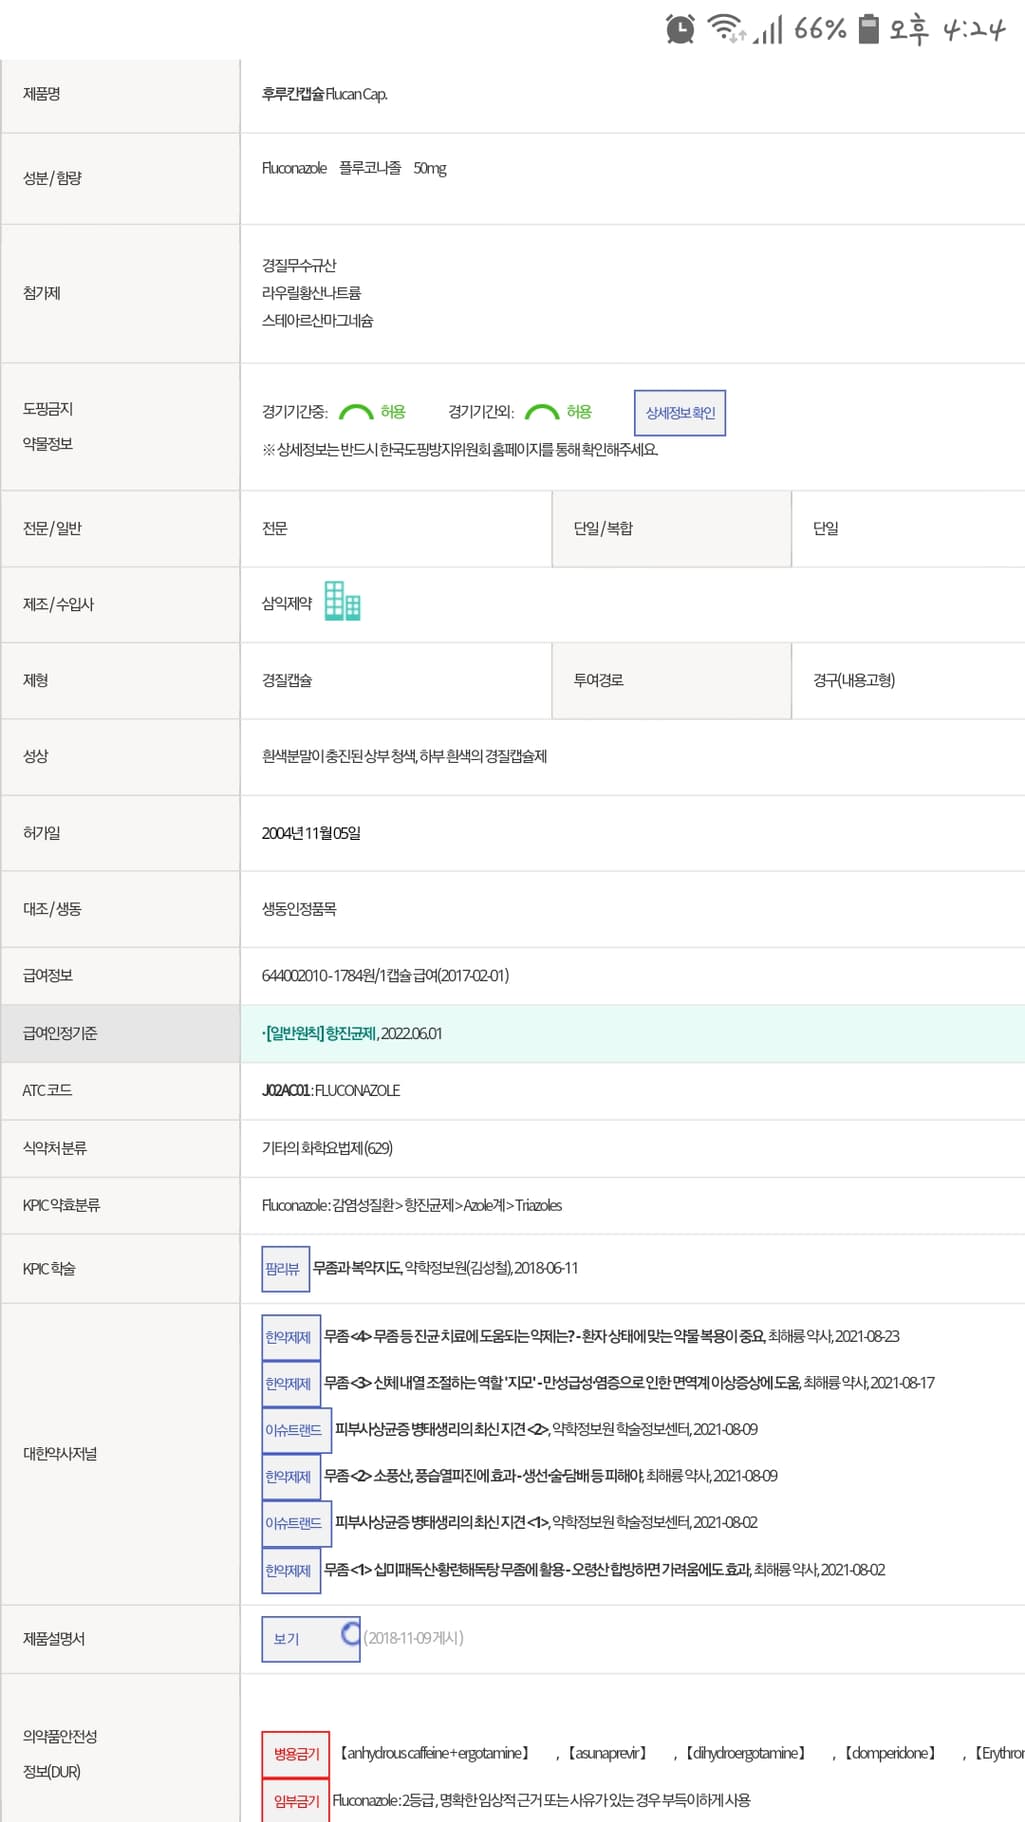Screen dimensions: 1025x1822
Task: Click approval date 2004년 11월 05일
Action: 311,833
